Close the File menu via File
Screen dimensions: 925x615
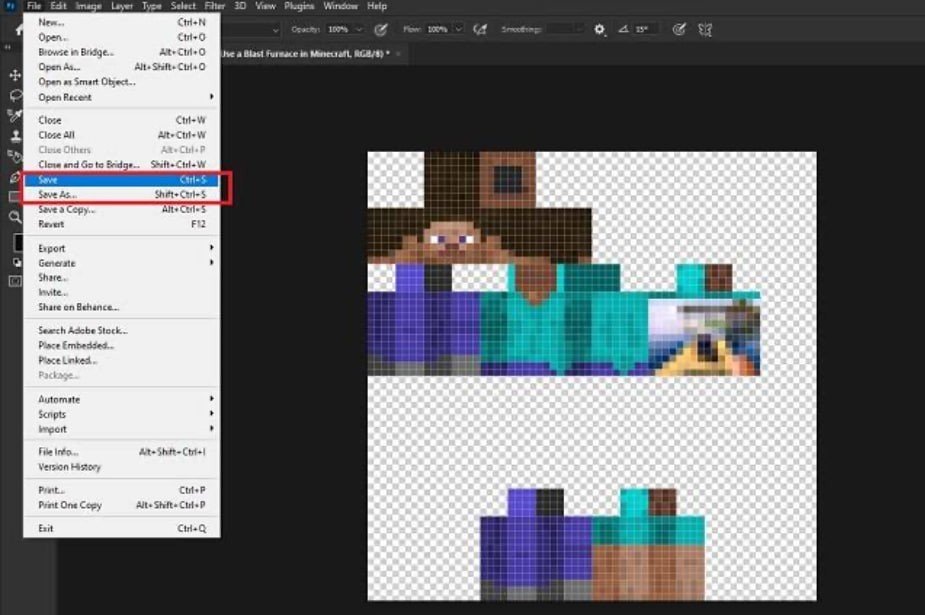(x=34, y=6)
